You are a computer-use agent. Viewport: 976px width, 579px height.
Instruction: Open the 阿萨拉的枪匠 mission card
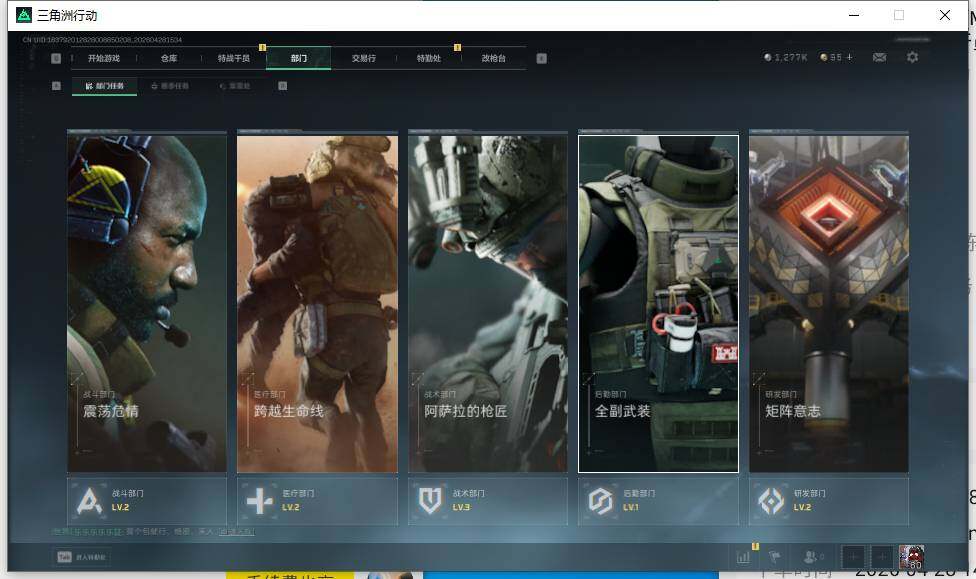coord(488,304)
